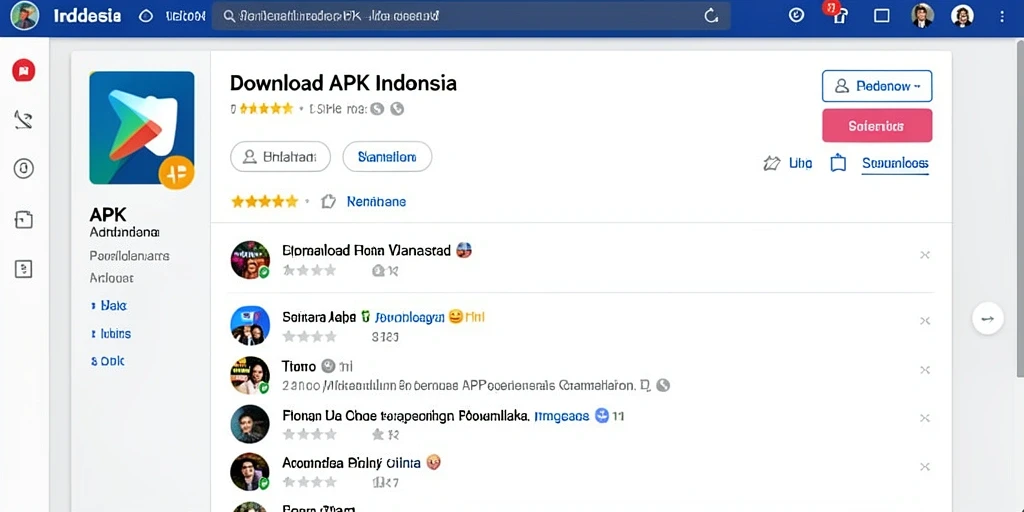The width and height of the screenshot is (1024, 512).
Task: Select the second left sidebar icon
Action: [24, 120]
